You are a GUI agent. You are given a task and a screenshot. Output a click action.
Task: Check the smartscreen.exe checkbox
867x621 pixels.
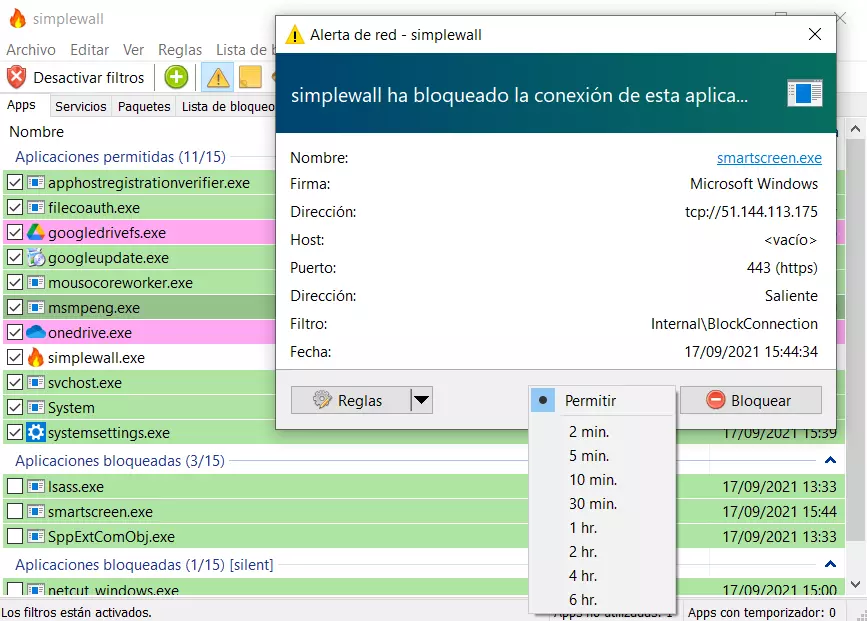(15, 512)
